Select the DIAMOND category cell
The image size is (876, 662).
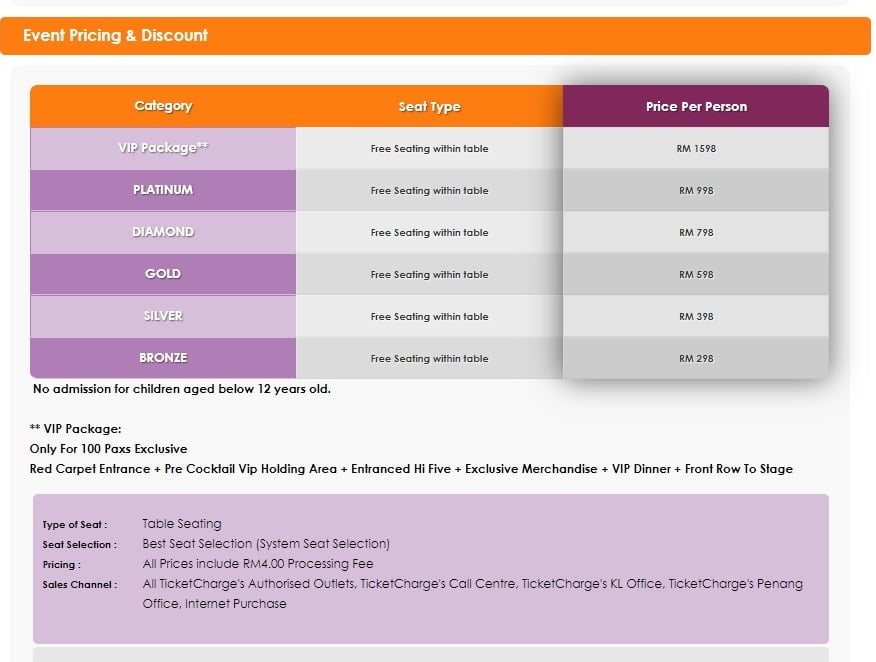pos(163,232)
